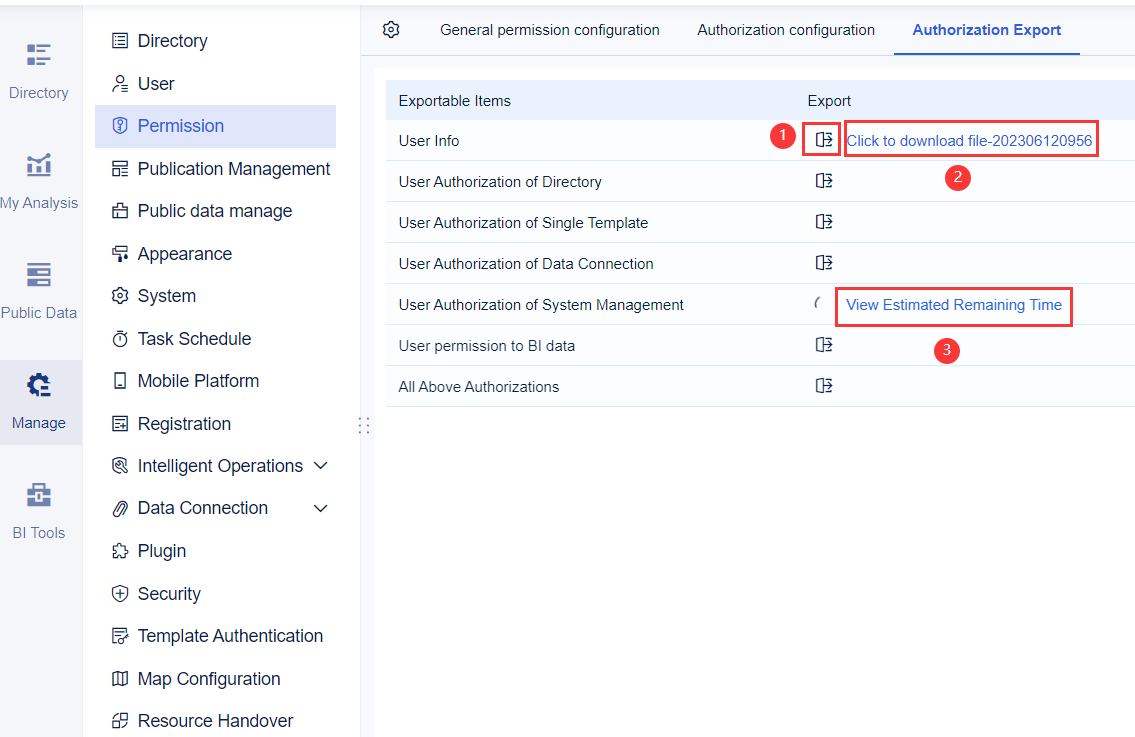Screen dimensions: 1135x737
Task: Open the Task Schedule settings page
Action: point(195,338)
